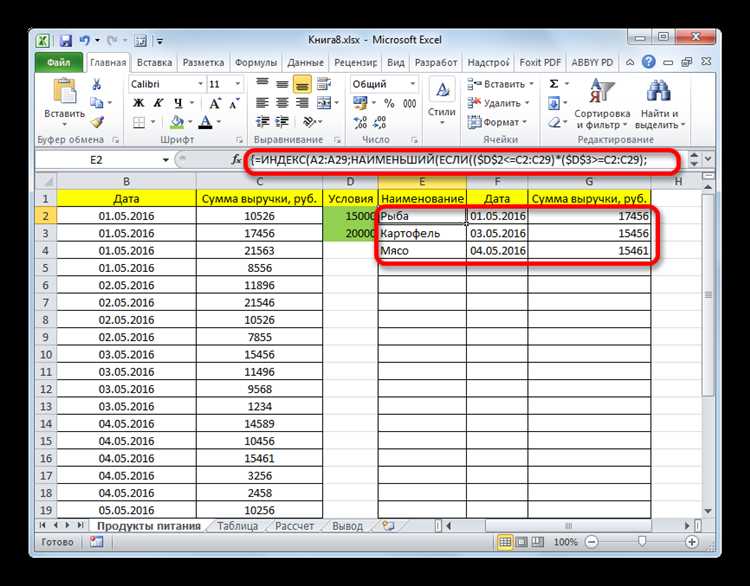Screen dimensions: 750x586
Task: Switch to Page Layout view icon
Action: [x=521, y=542]
